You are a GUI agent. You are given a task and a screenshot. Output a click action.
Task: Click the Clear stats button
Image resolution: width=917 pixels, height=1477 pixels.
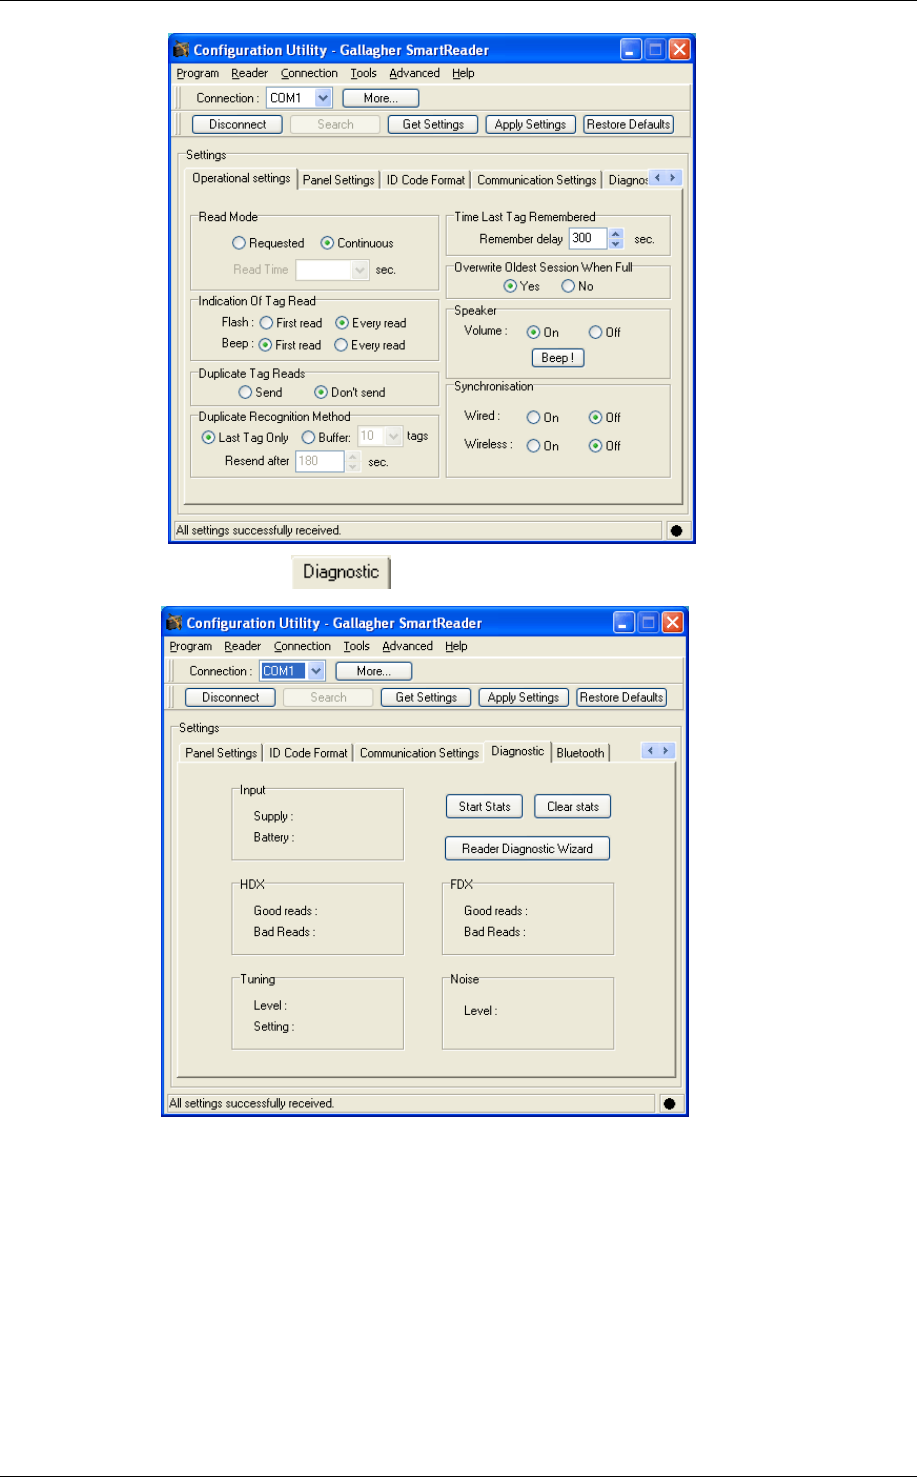pyautogui.click(x=573, y=807)
